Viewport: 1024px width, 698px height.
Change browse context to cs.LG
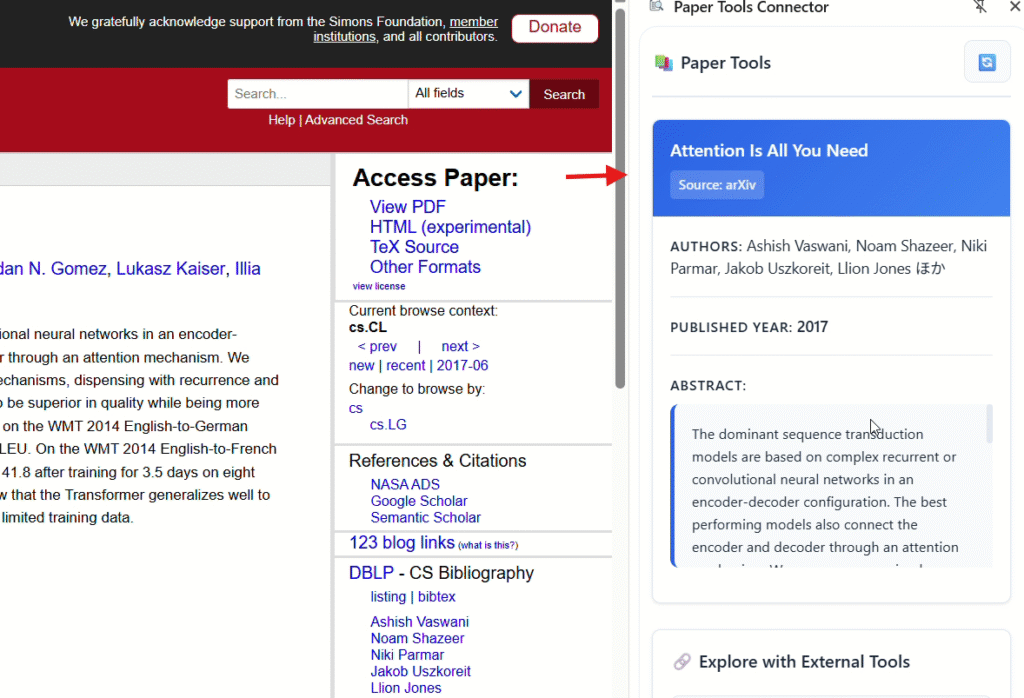[388, 424]
